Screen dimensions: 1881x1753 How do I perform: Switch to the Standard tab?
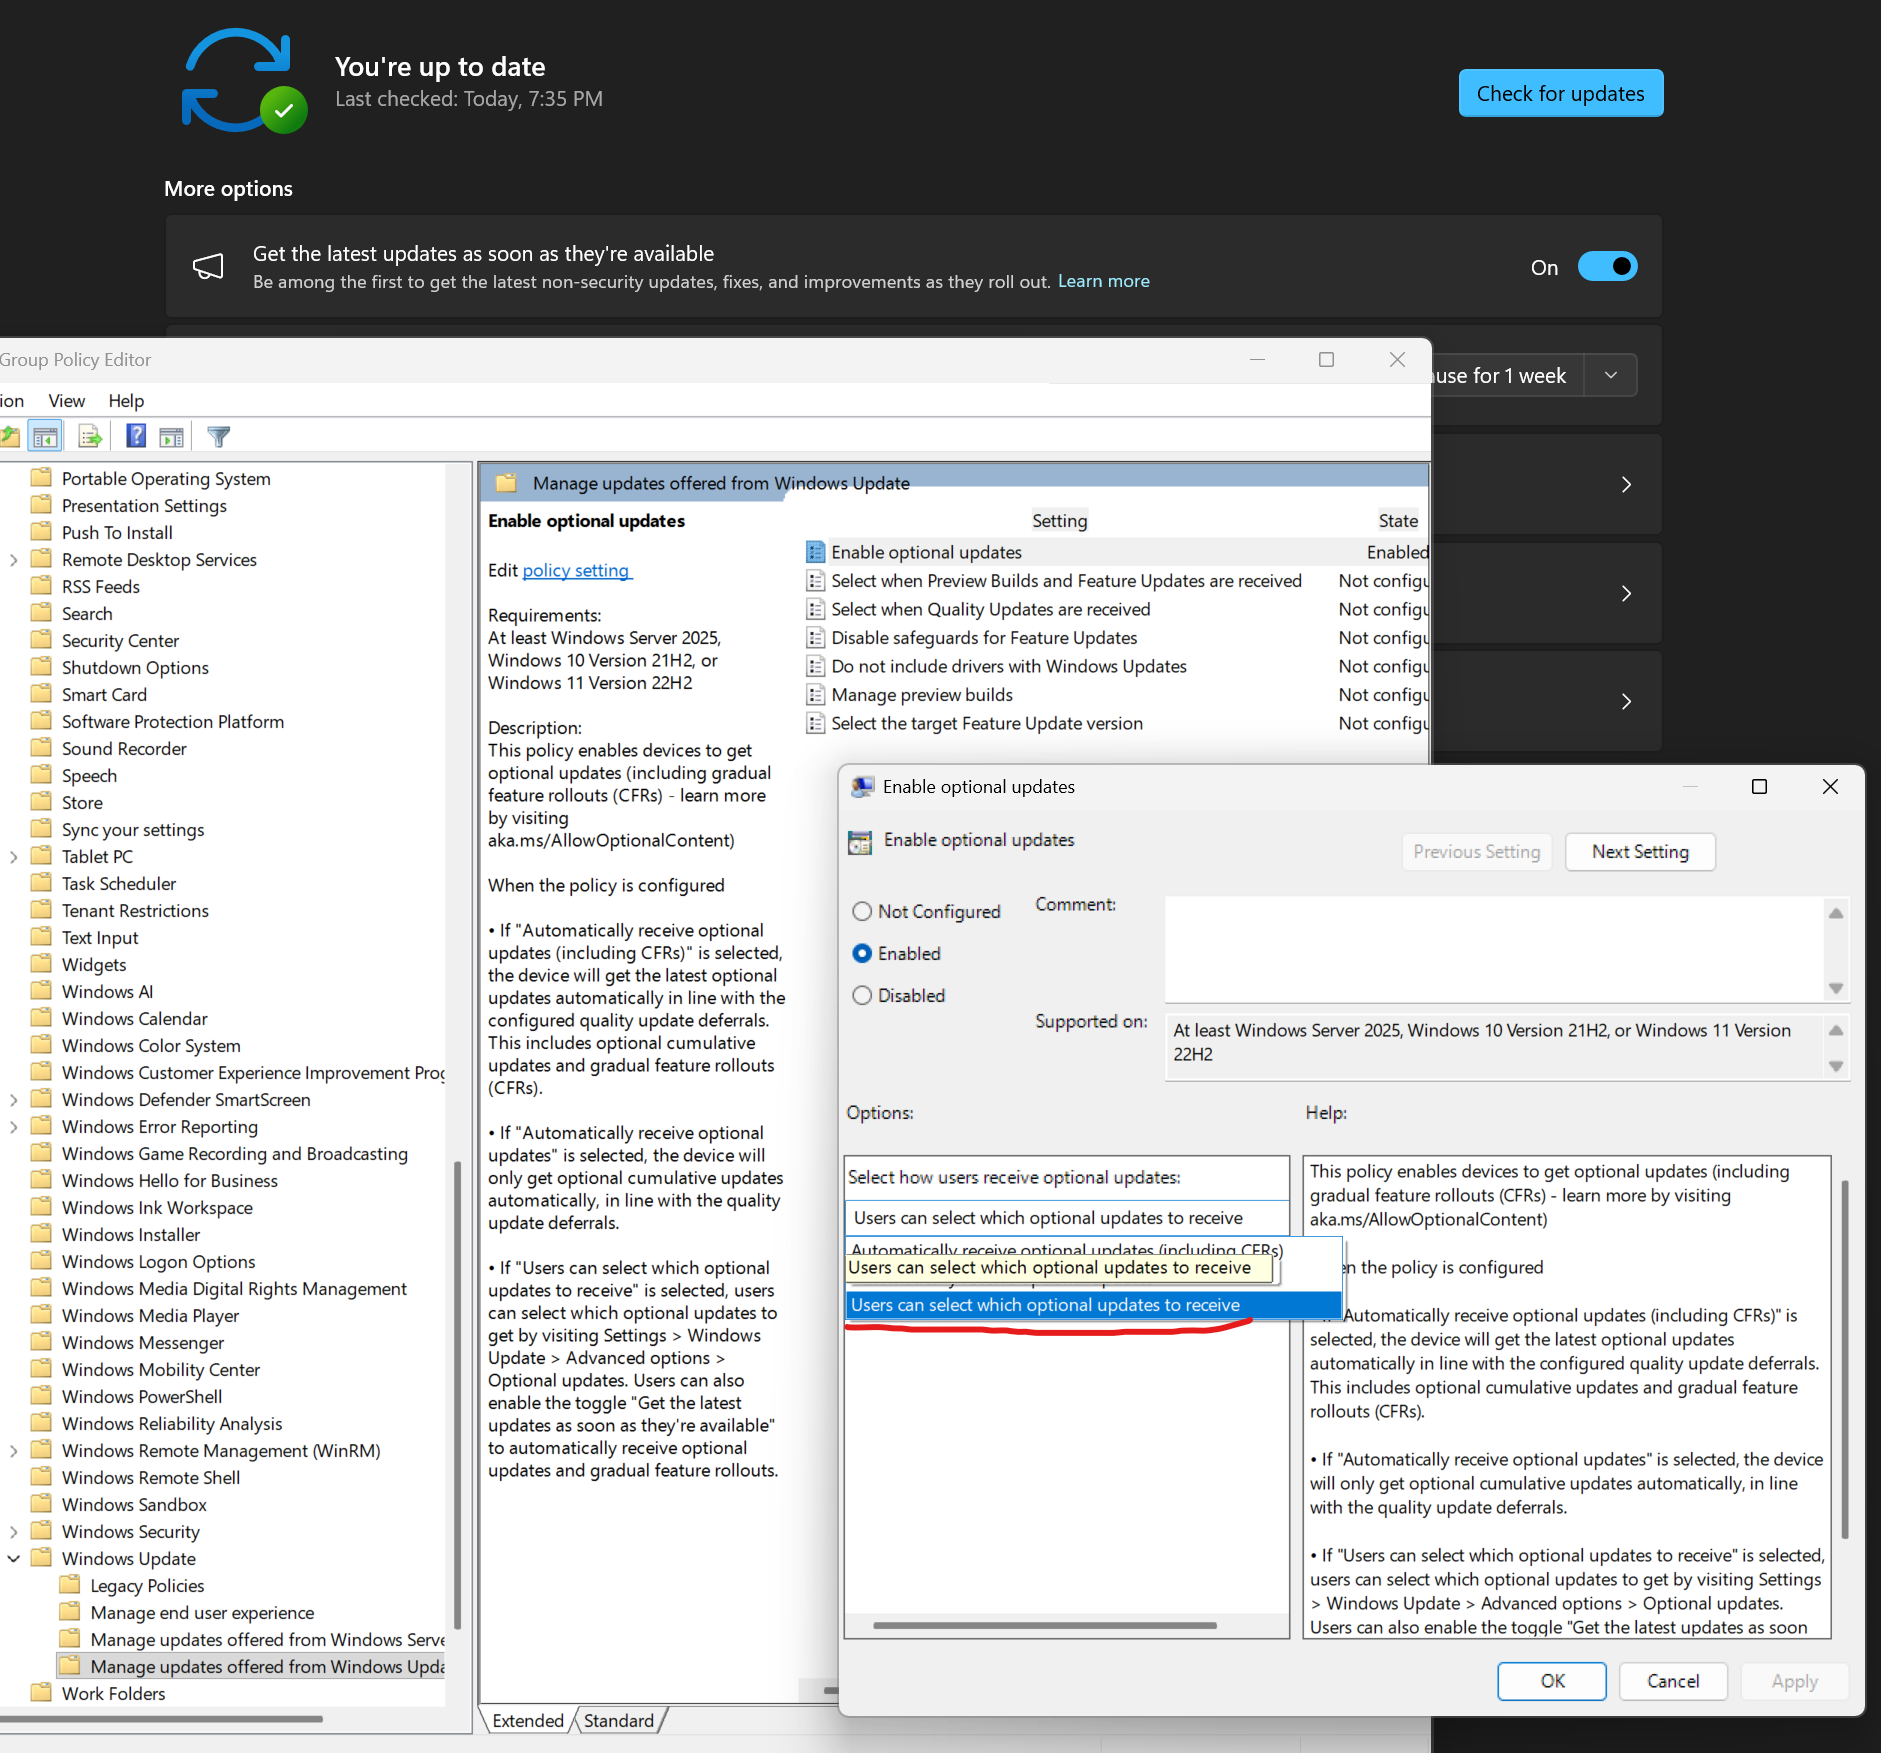click(618, 1720)
